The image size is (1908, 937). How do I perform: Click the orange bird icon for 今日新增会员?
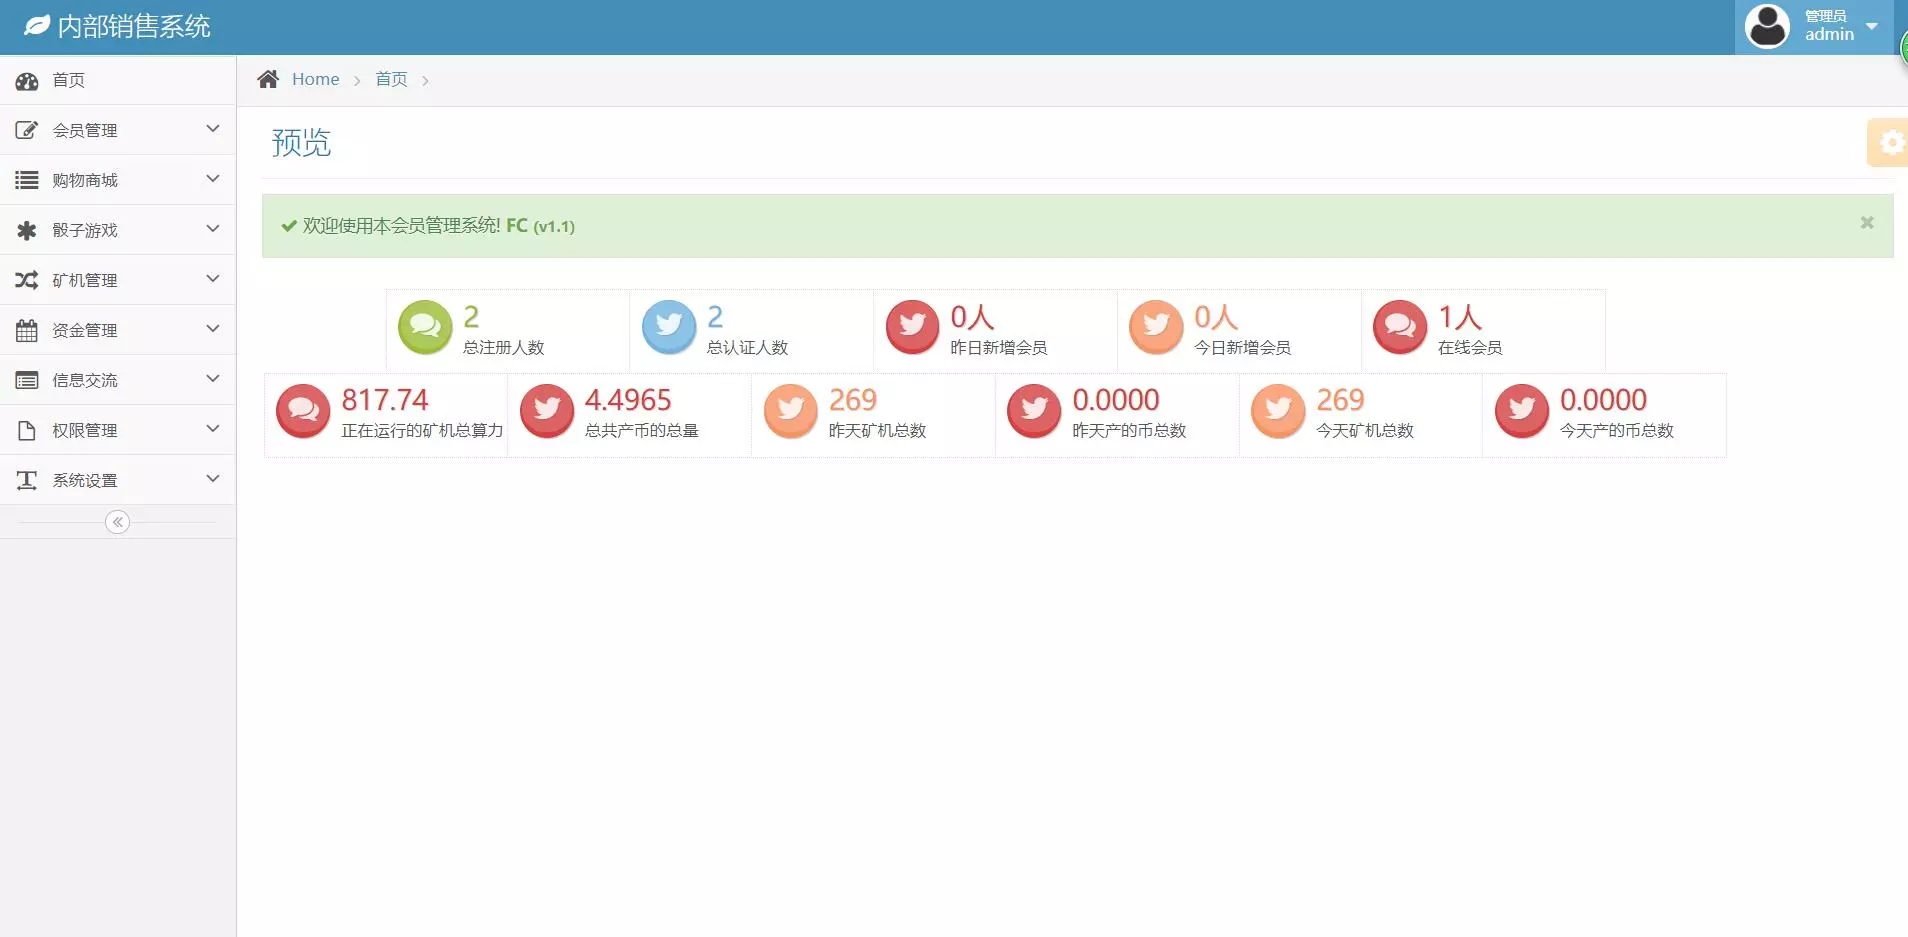(1156, 327)
